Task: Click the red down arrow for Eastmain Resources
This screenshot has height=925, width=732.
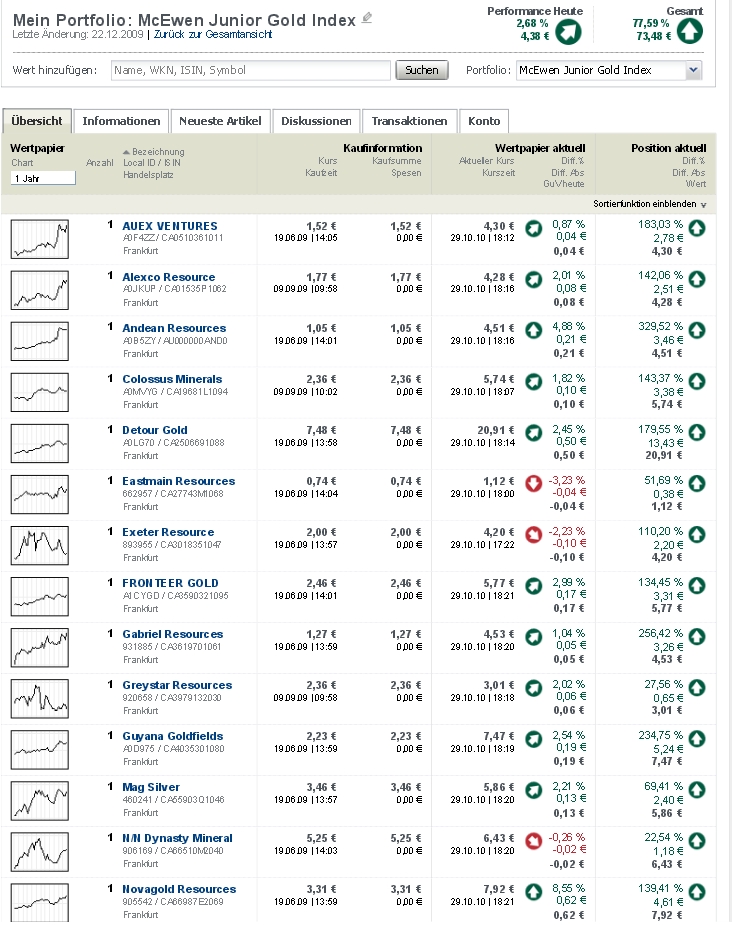Action: coord(534,484)
